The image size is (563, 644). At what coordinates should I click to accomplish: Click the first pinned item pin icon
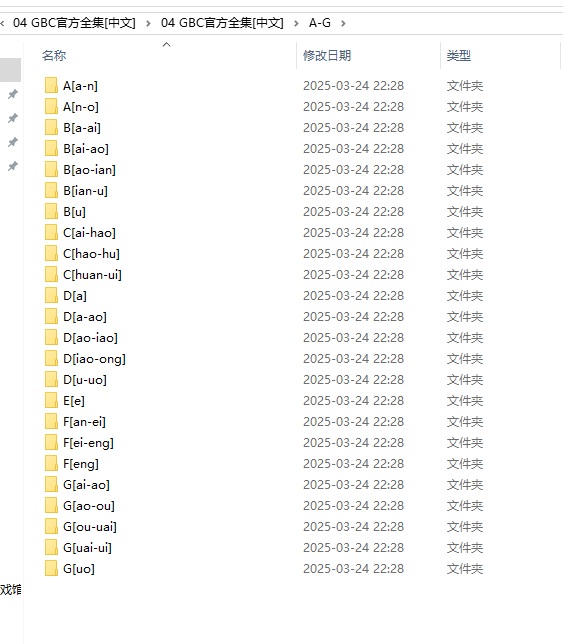pos(13,94)
